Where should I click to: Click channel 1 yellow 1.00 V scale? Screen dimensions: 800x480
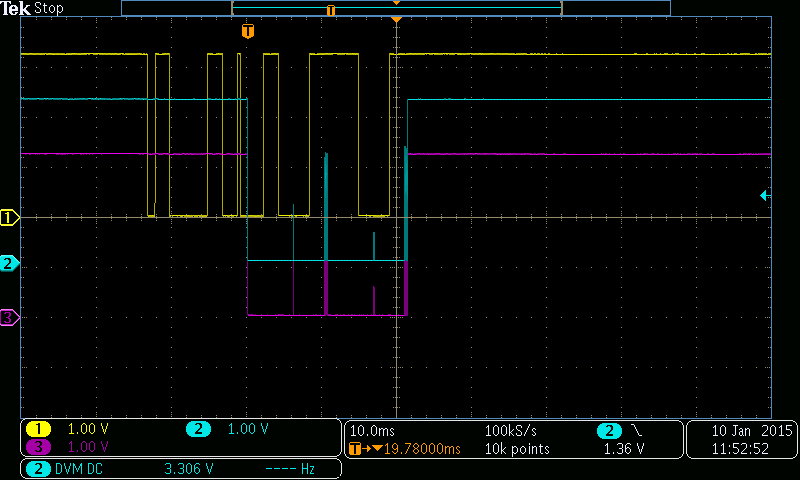click(x=88, y=429)
